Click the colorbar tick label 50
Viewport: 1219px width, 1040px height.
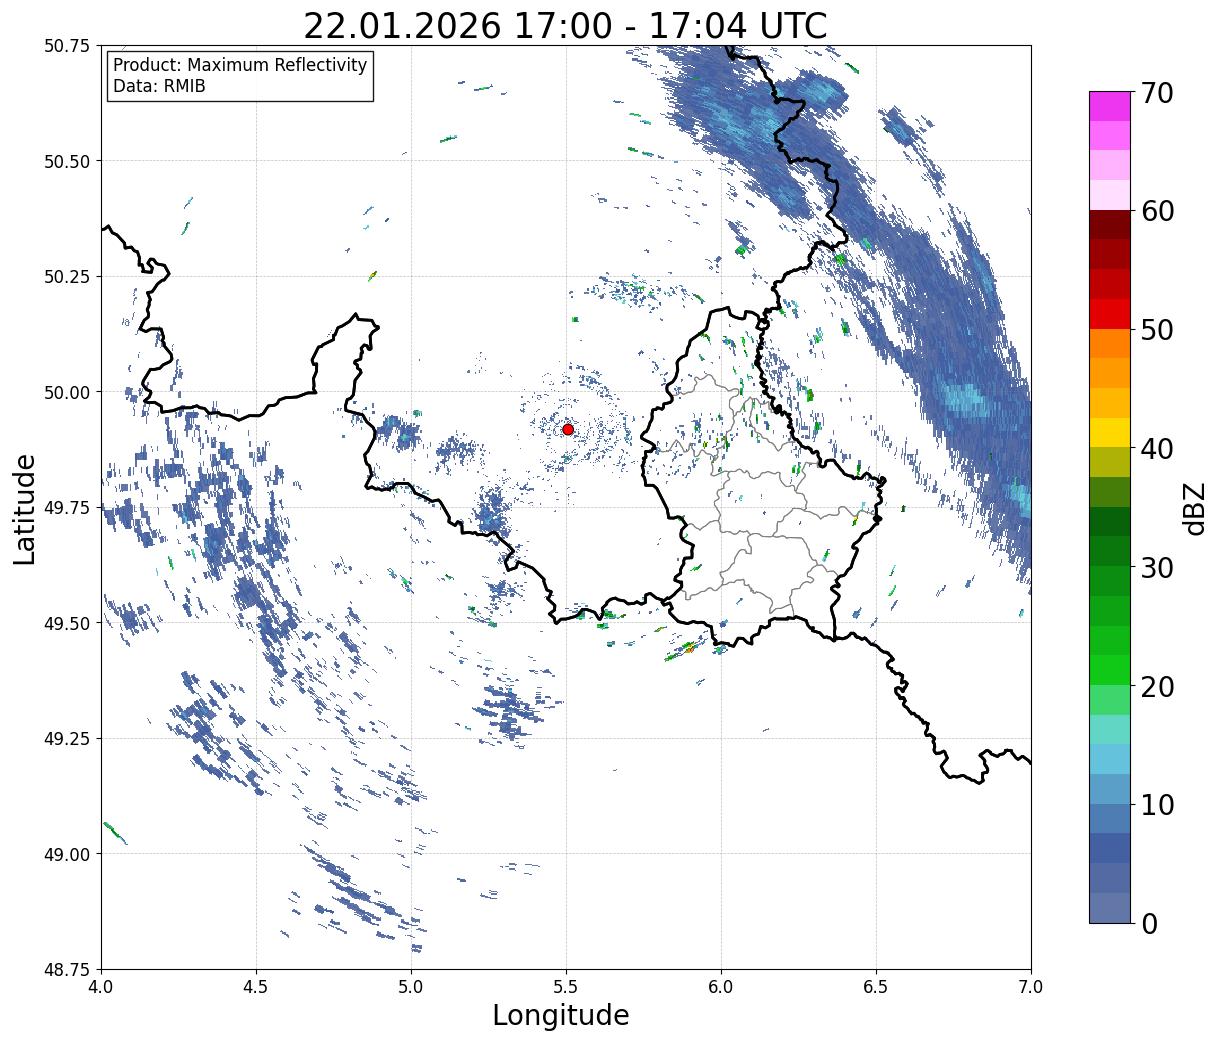click(1157, 330)
